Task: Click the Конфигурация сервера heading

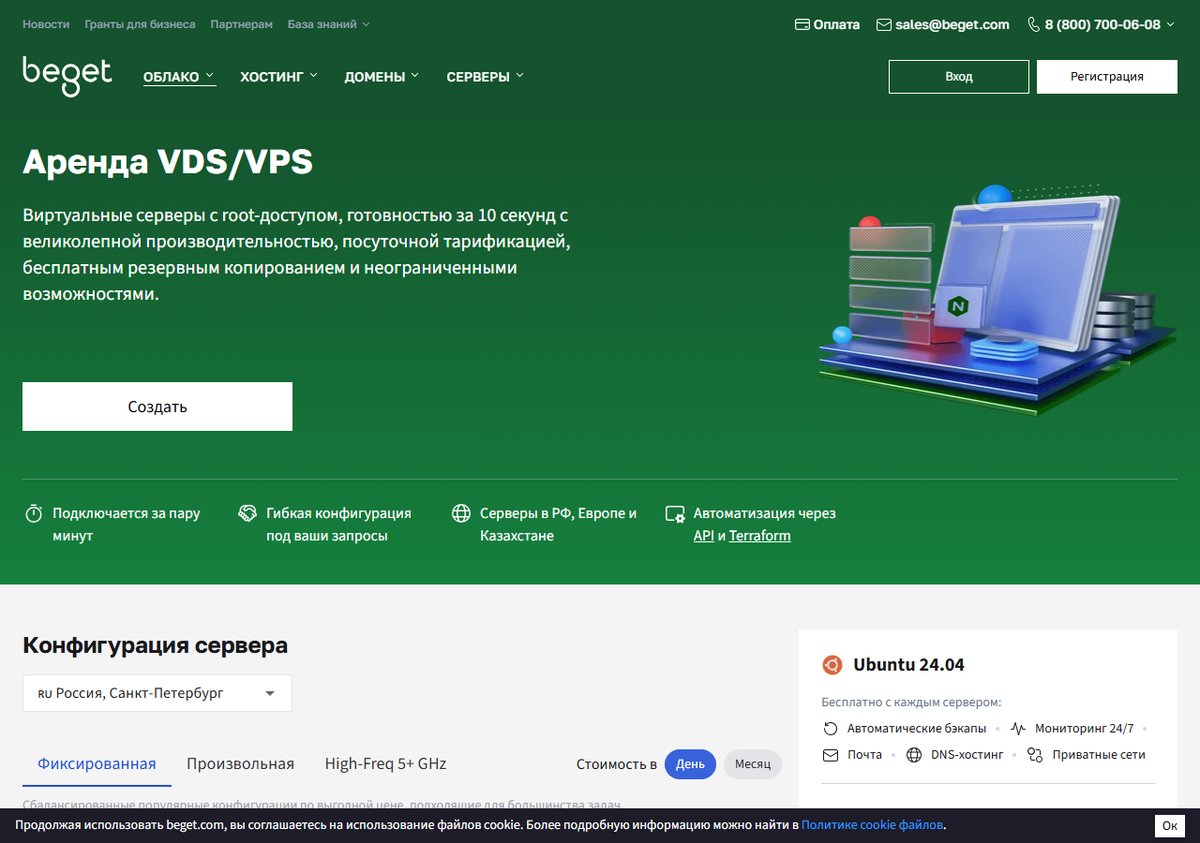Action: (155, 646)
